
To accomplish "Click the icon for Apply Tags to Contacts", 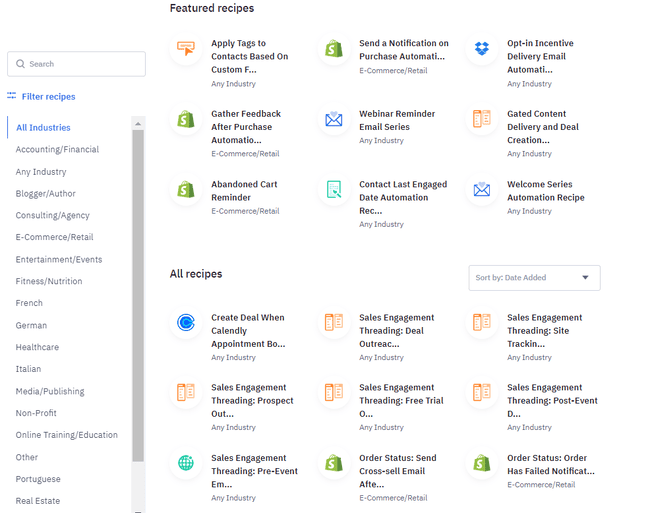I will [x=186, y=49].
